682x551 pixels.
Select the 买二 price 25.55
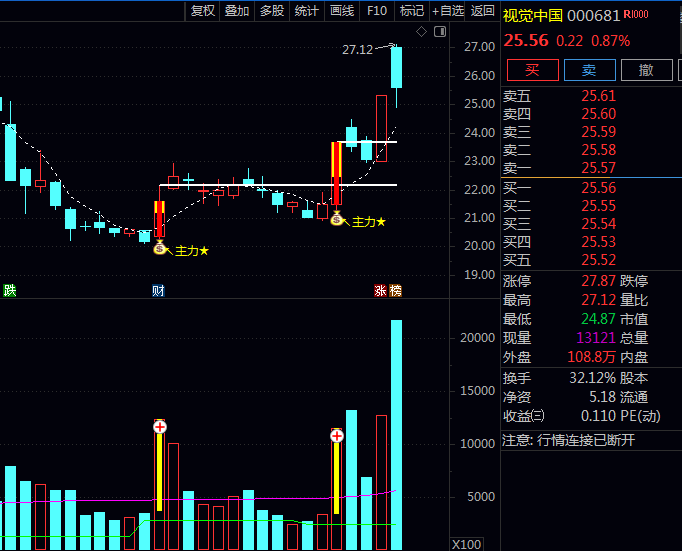coord(598,206)
